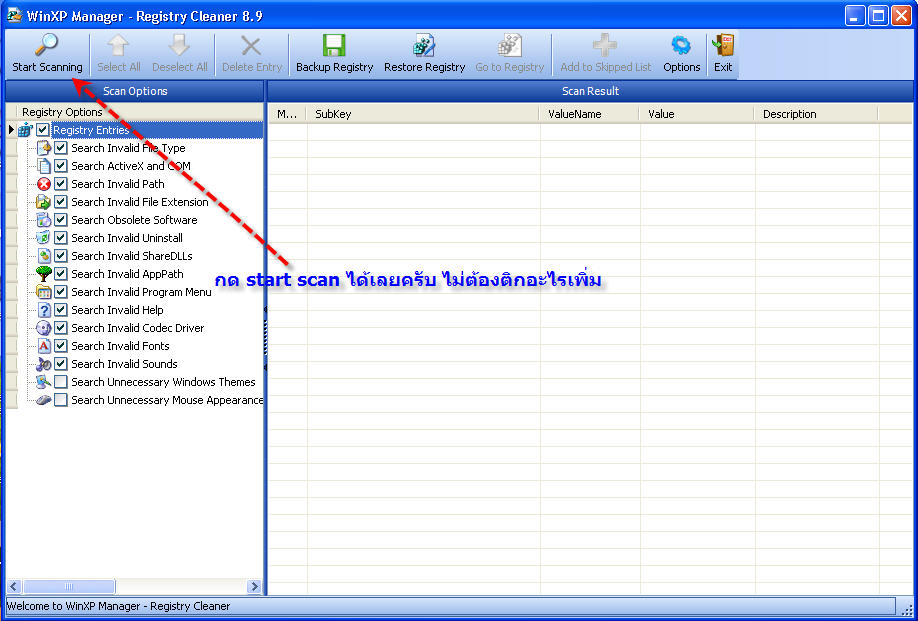Screen dimensions: 918x621
Task: Click the Add to Skipped List plus icon
Action: point(605,44)
